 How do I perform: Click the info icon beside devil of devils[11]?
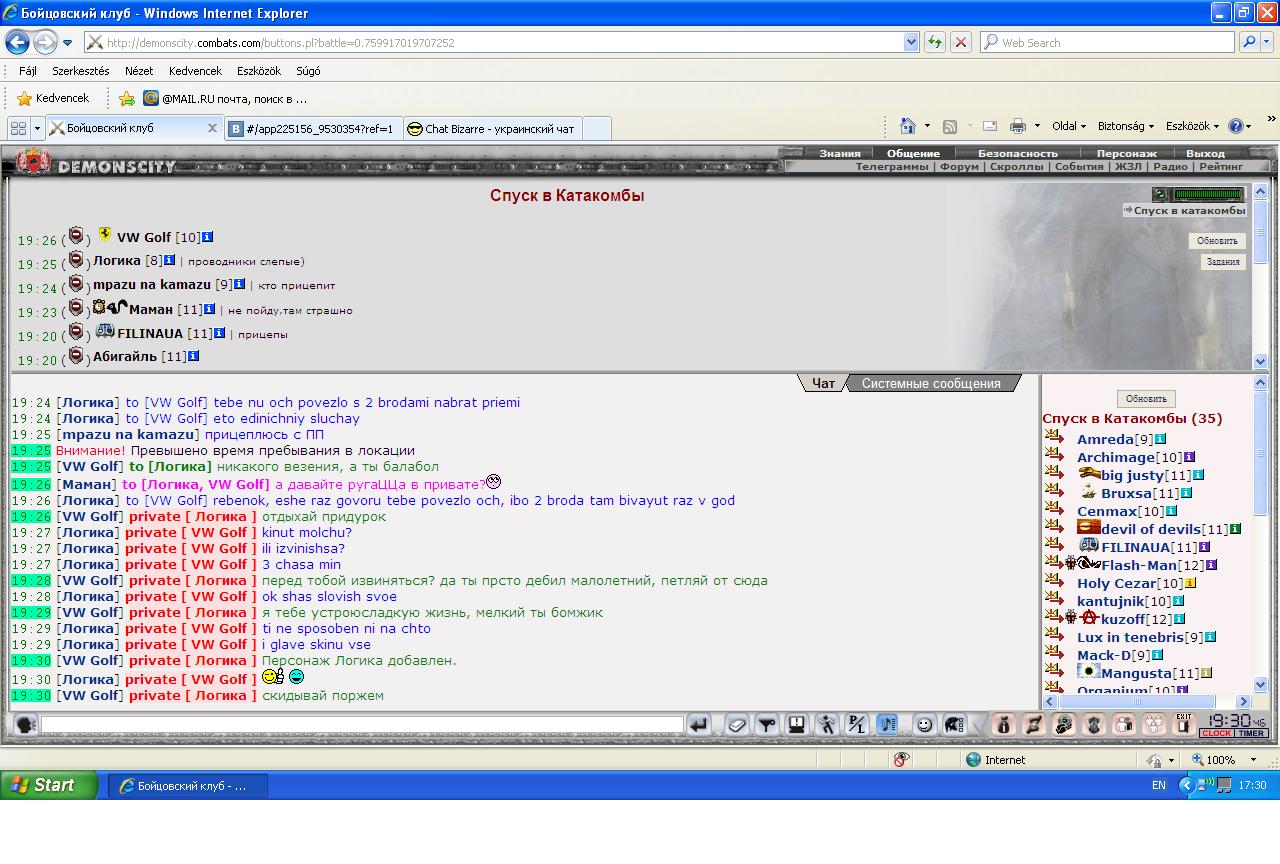pos(1236,529)
